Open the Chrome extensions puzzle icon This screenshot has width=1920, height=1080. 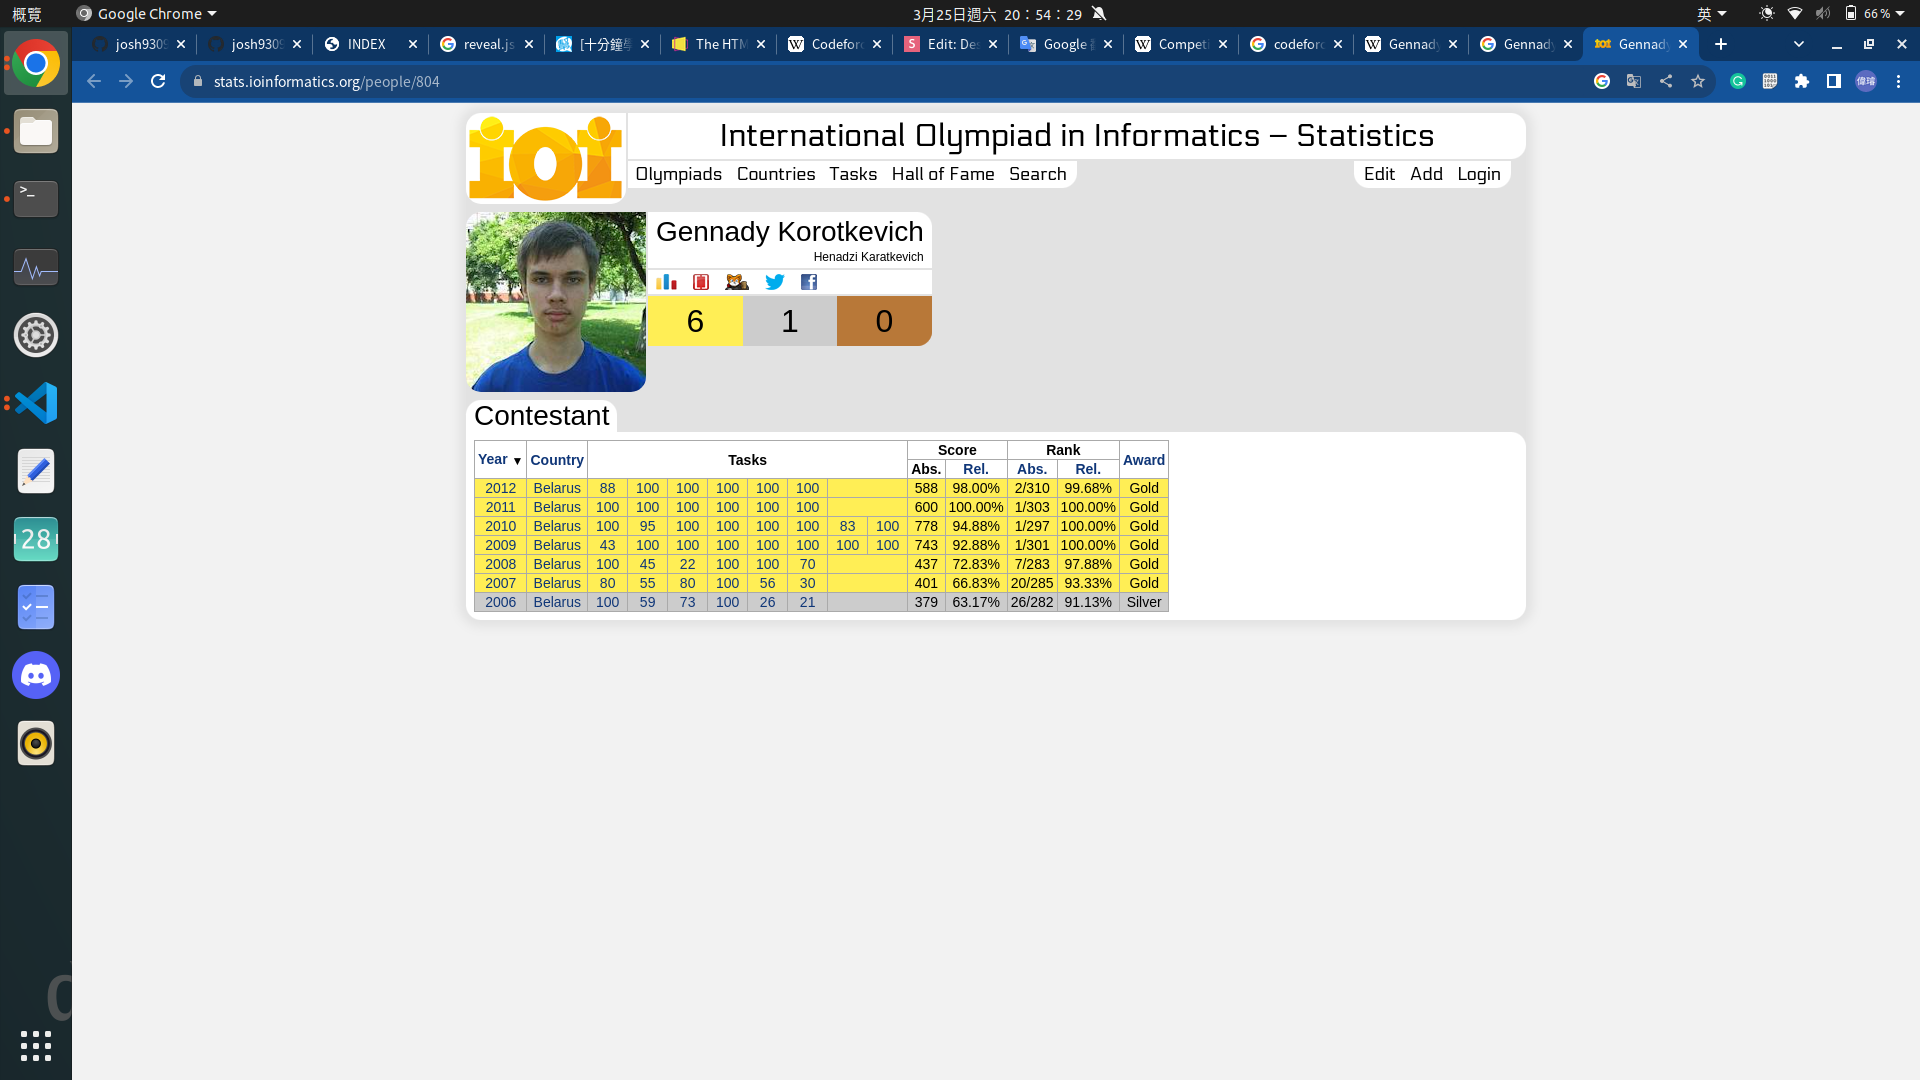click(x=1802, y=82)
